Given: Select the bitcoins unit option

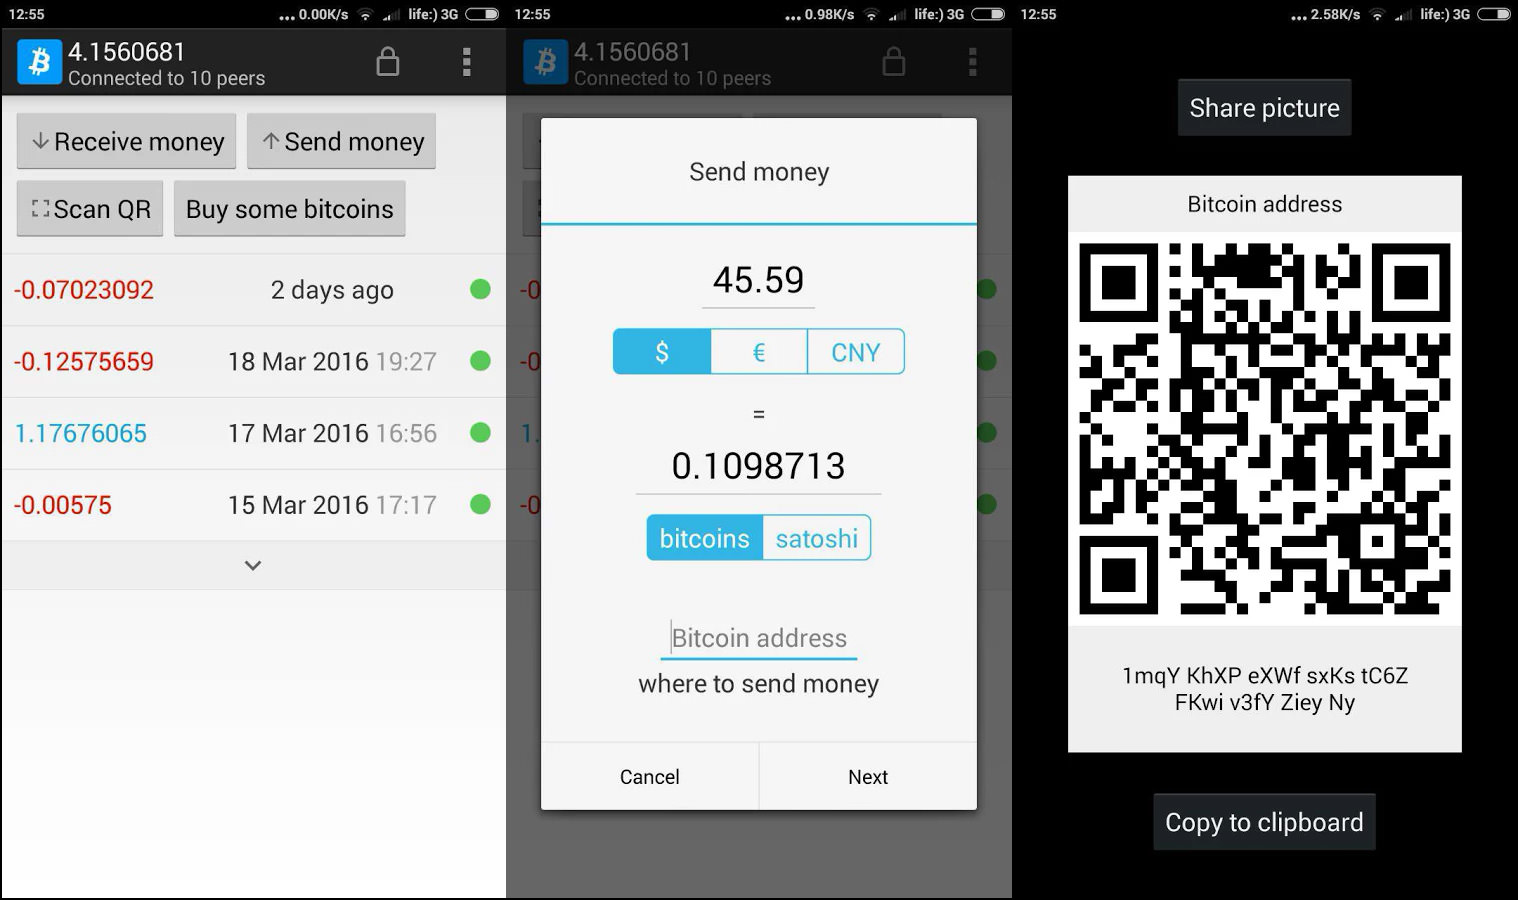Looking at the screenshot, I should pyautogui.click(x=704, y=538).
